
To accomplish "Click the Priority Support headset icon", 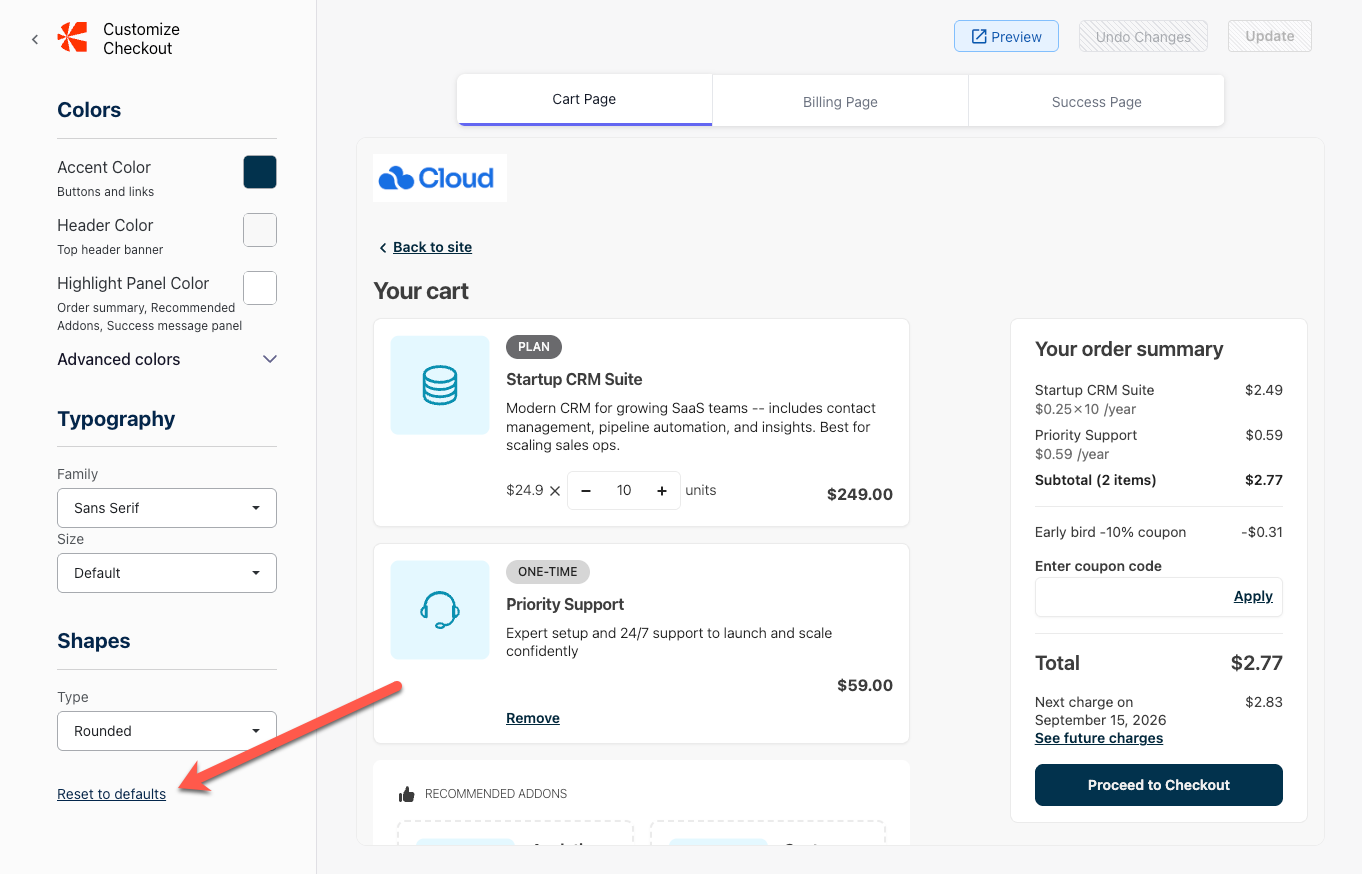I will click(440, 610).
